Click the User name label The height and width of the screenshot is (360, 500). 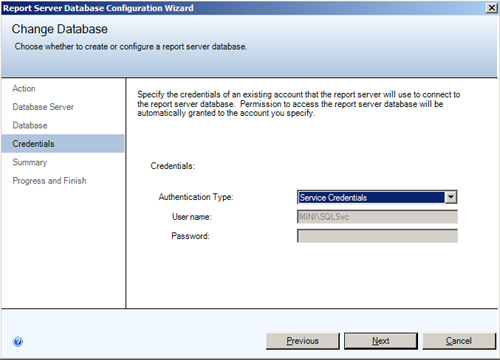(192, 217)
